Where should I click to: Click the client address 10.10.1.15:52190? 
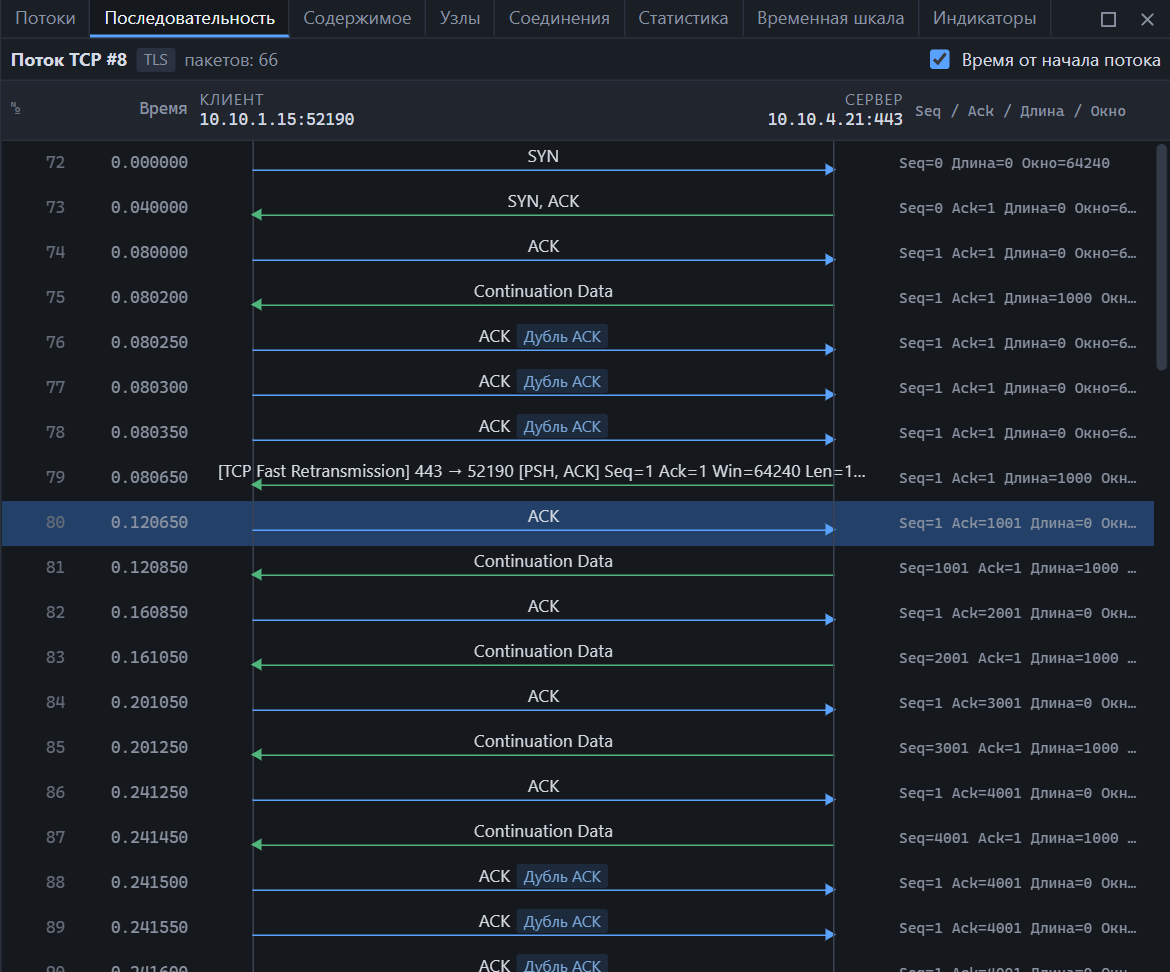pos(277,119)
